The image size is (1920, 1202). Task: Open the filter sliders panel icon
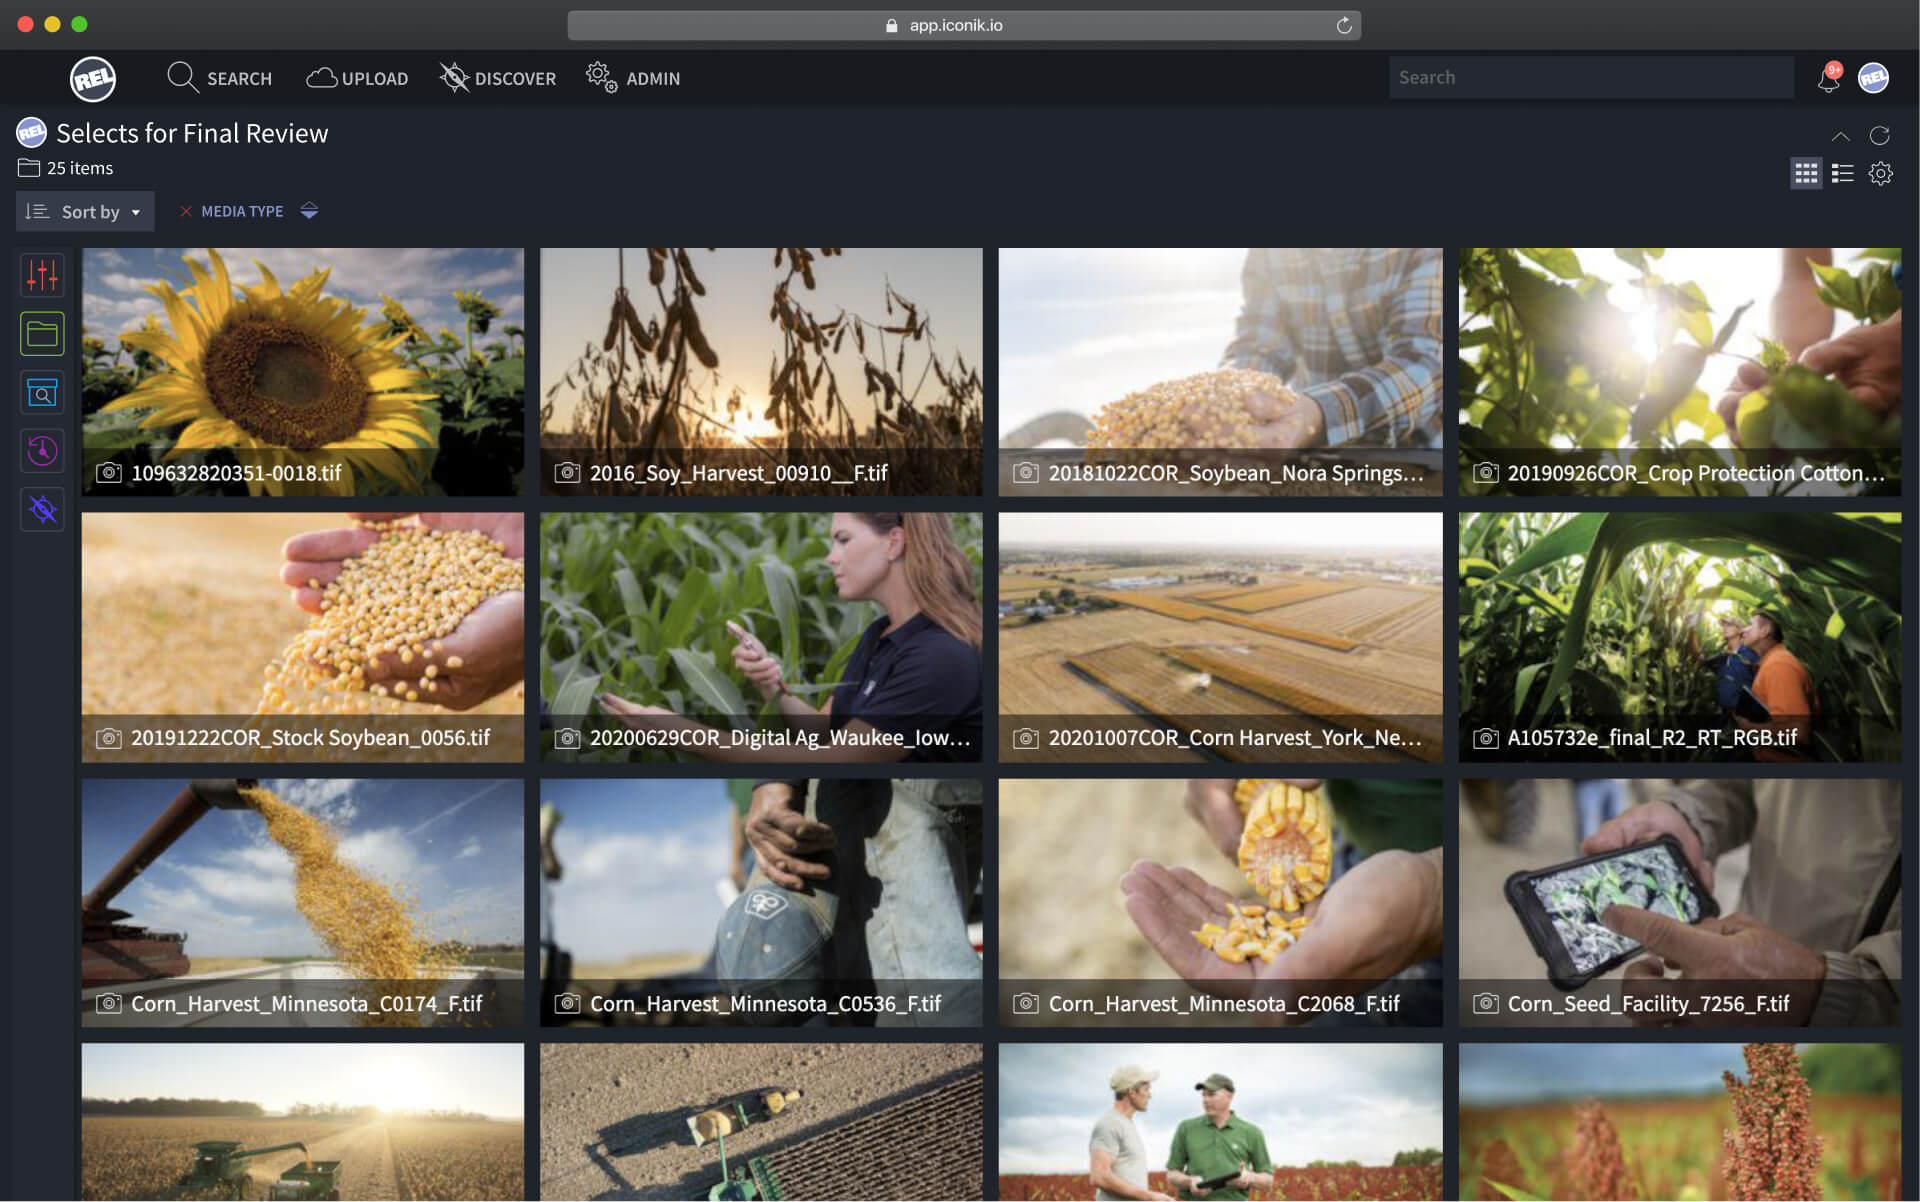coord(42,275)
